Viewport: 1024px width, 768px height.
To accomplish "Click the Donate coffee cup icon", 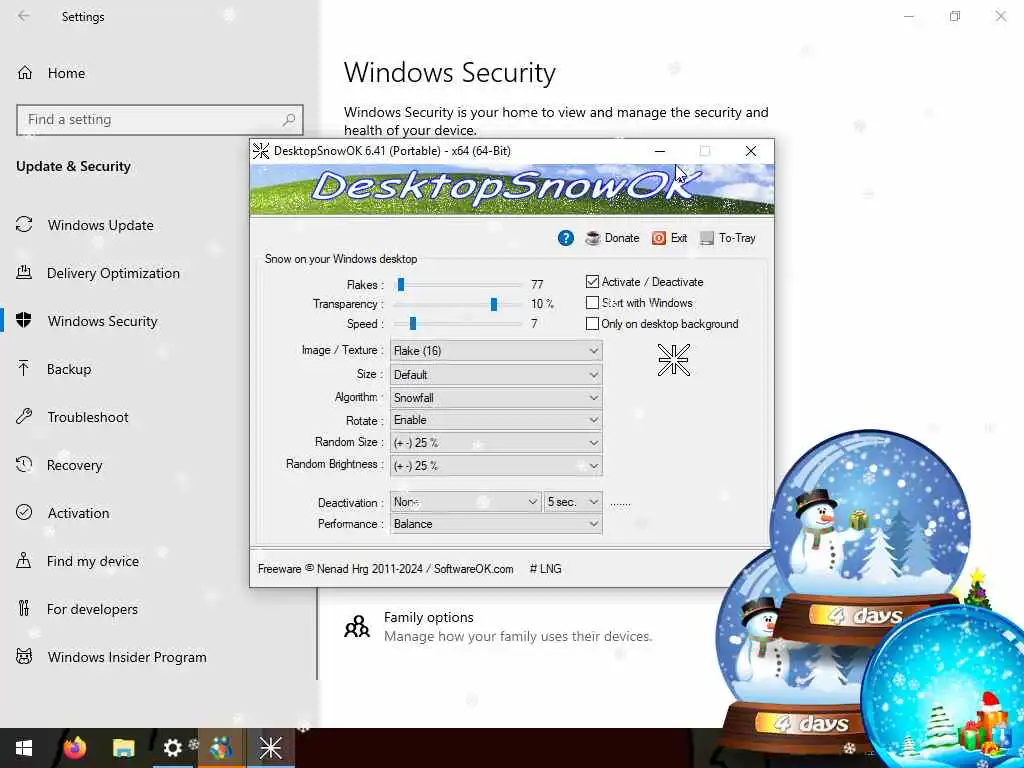I will 593,238.
